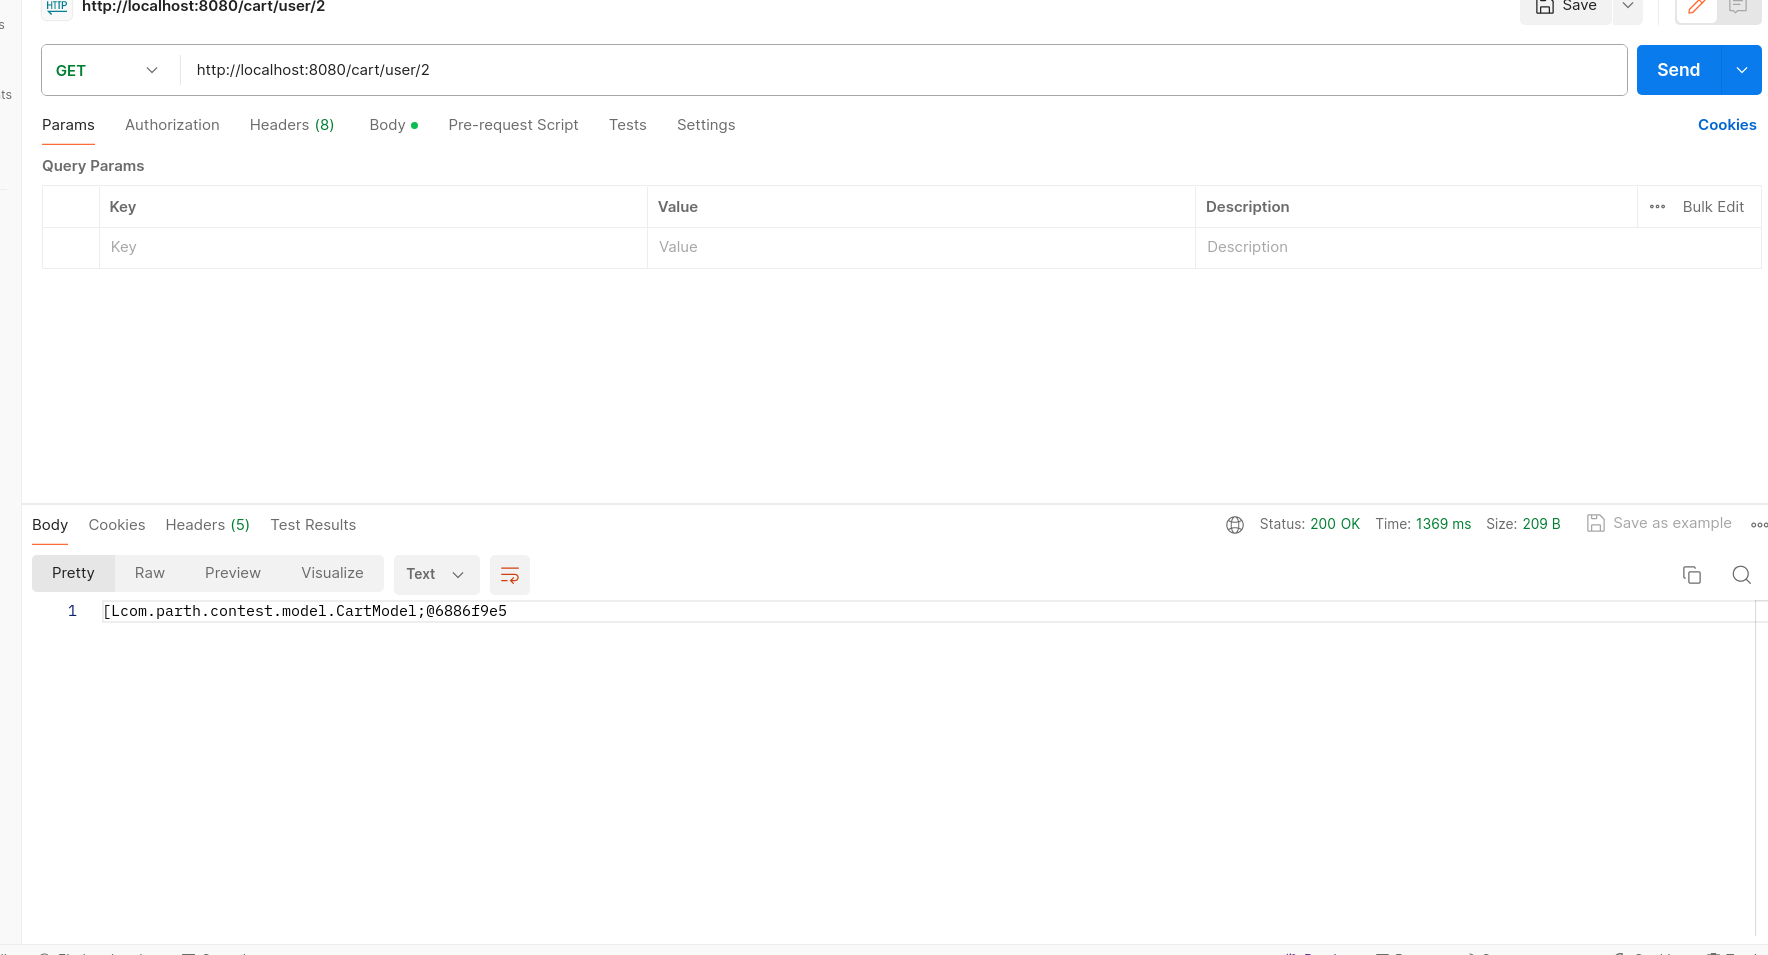The height and width of the screenshot is (955, 1768).
Task: Click the Description placeholder cell
Action: [1478, 247]
